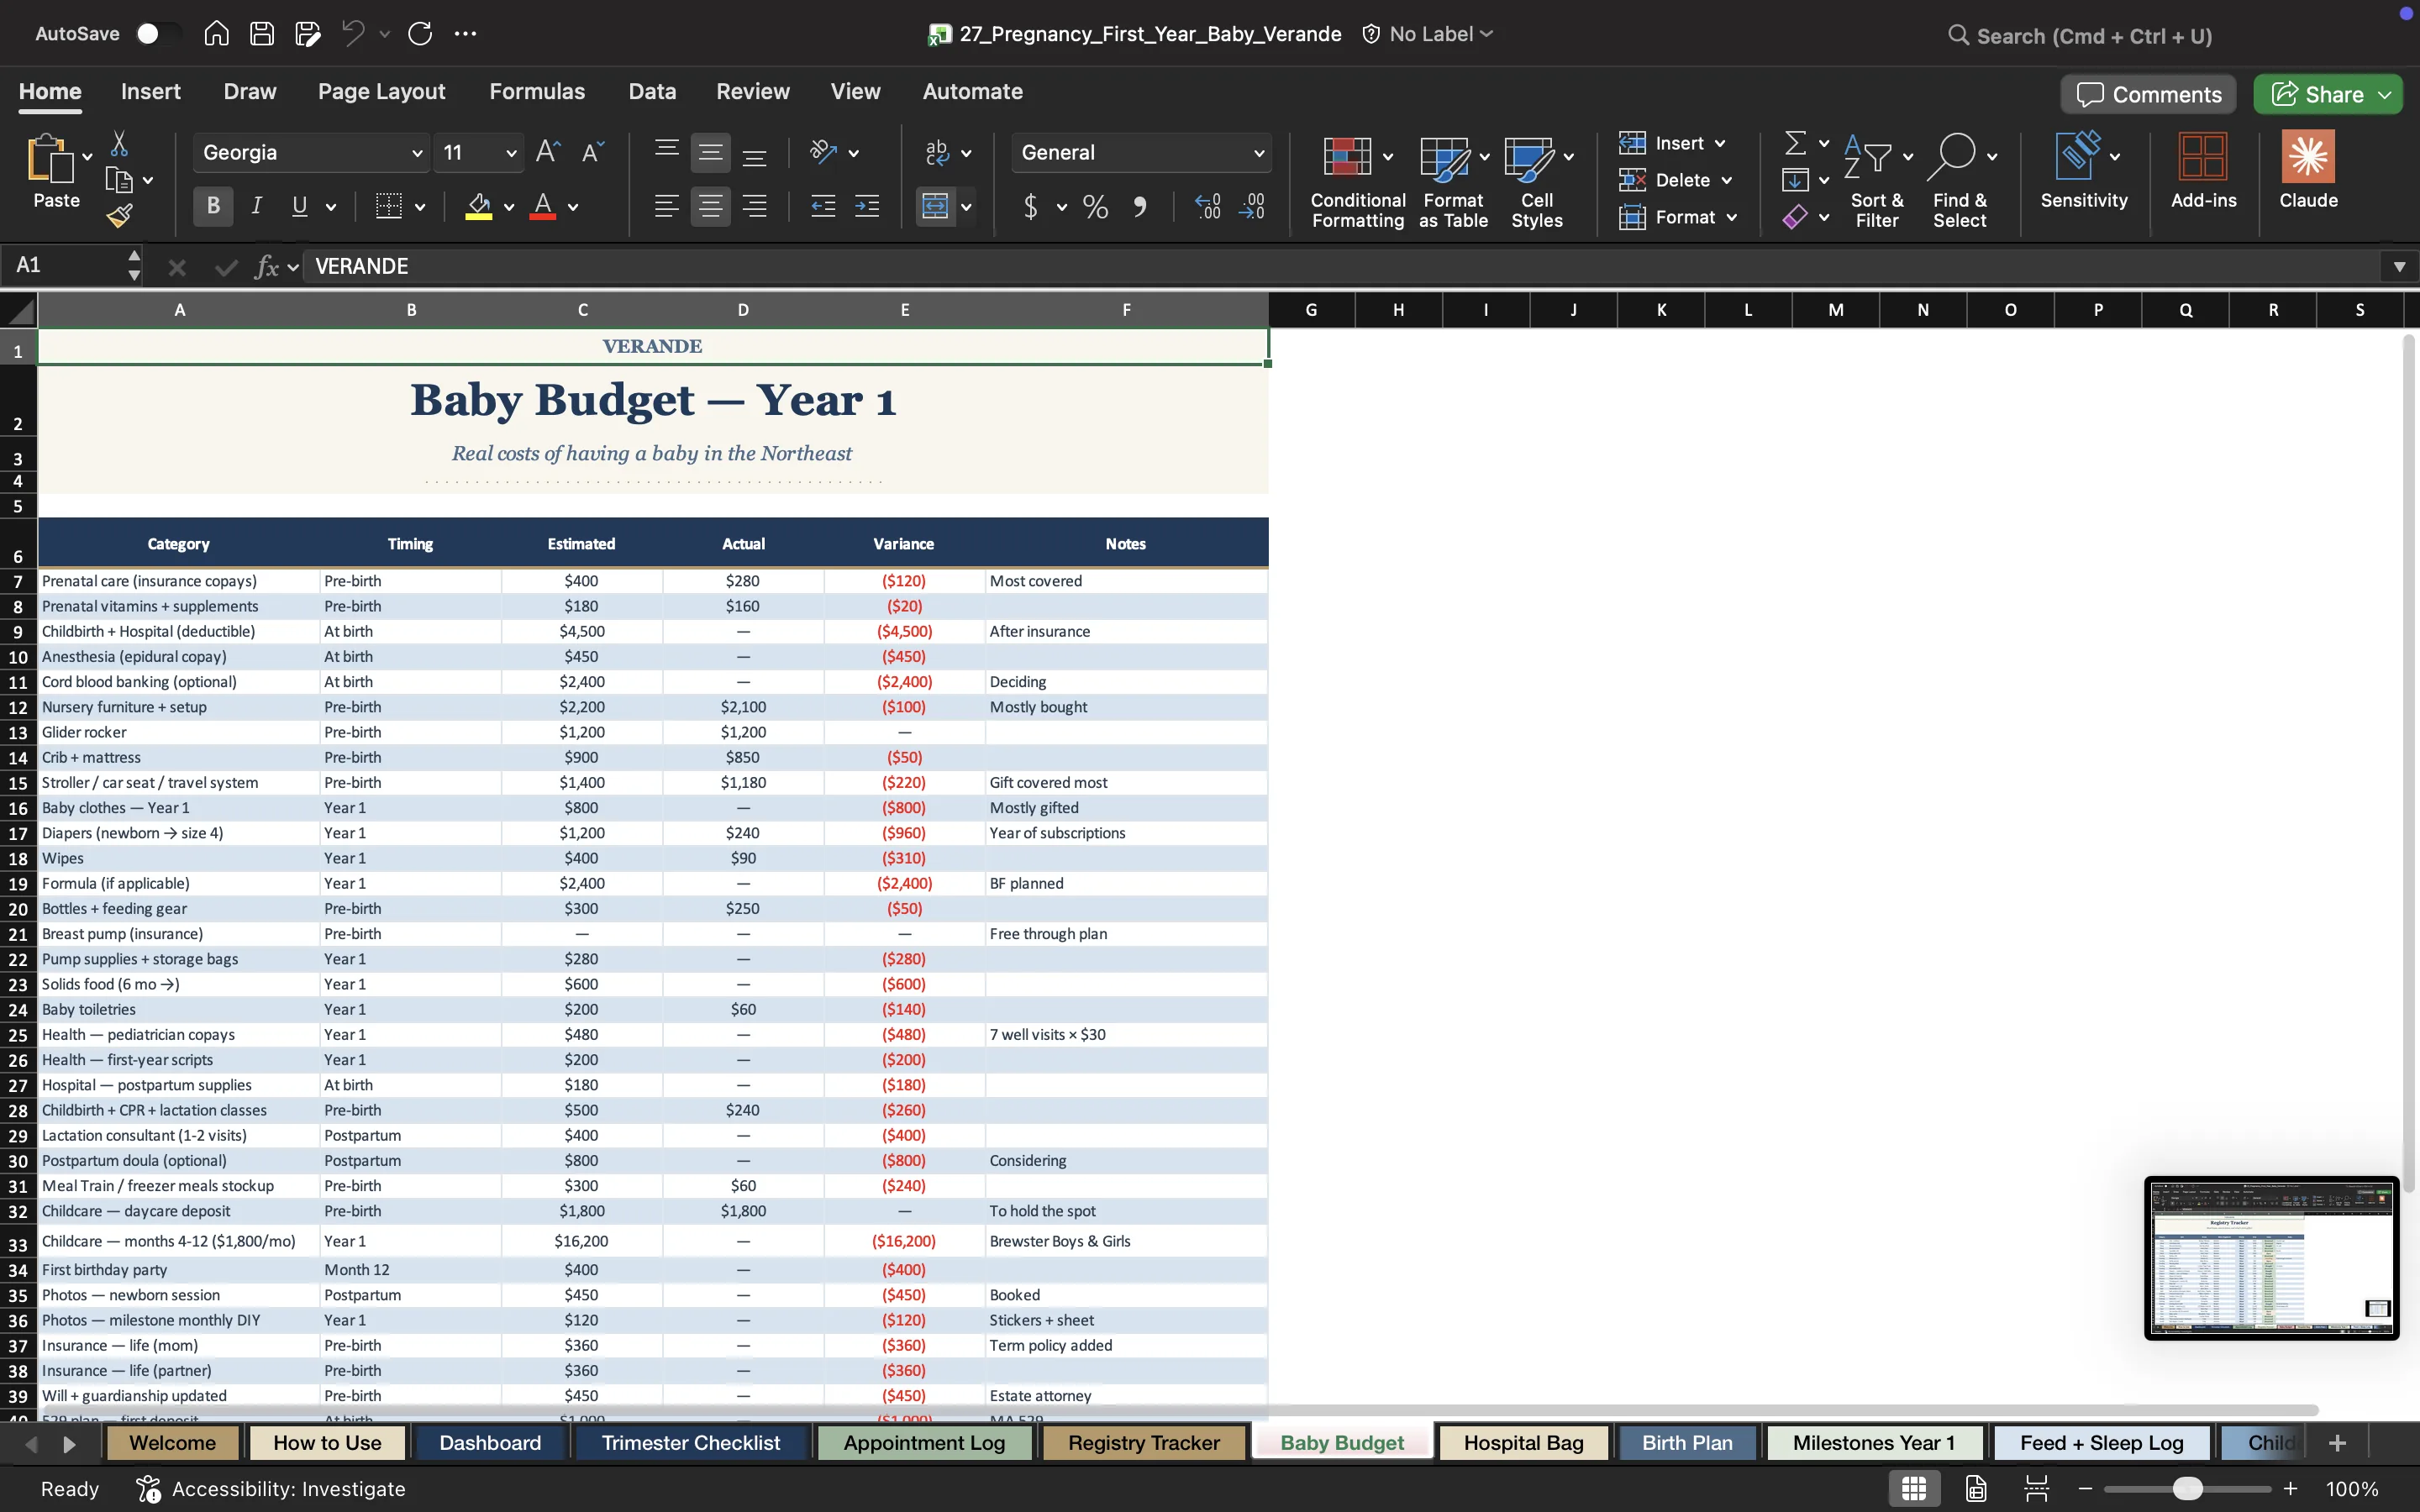Open the Georgia font name dropdown
2420x1512 pixels.
click(x=417, y=153)
